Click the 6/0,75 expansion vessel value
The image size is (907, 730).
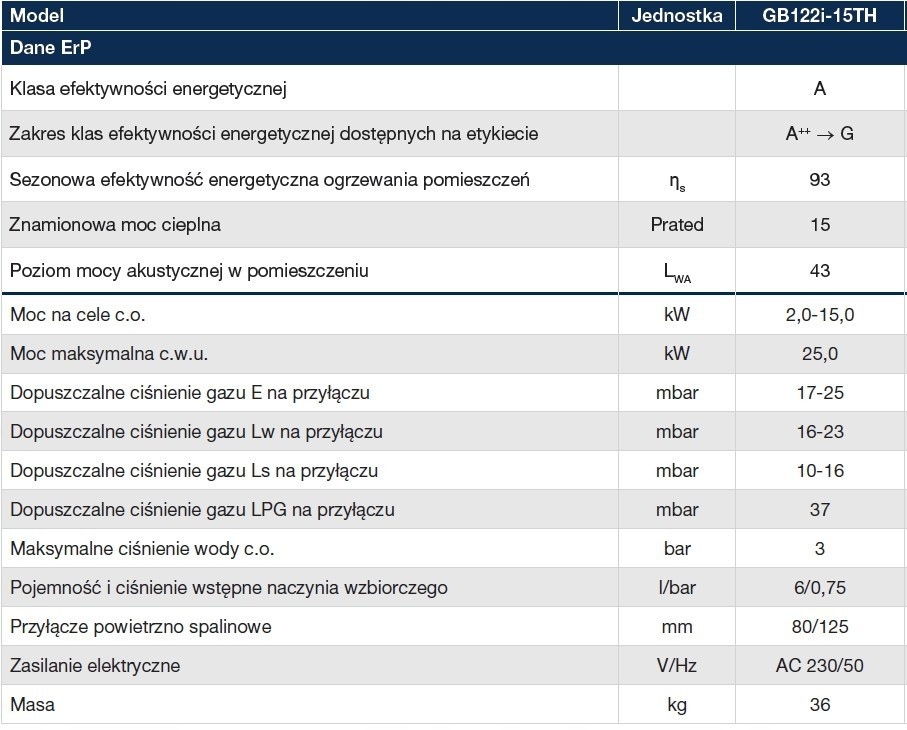click(820, 588)
